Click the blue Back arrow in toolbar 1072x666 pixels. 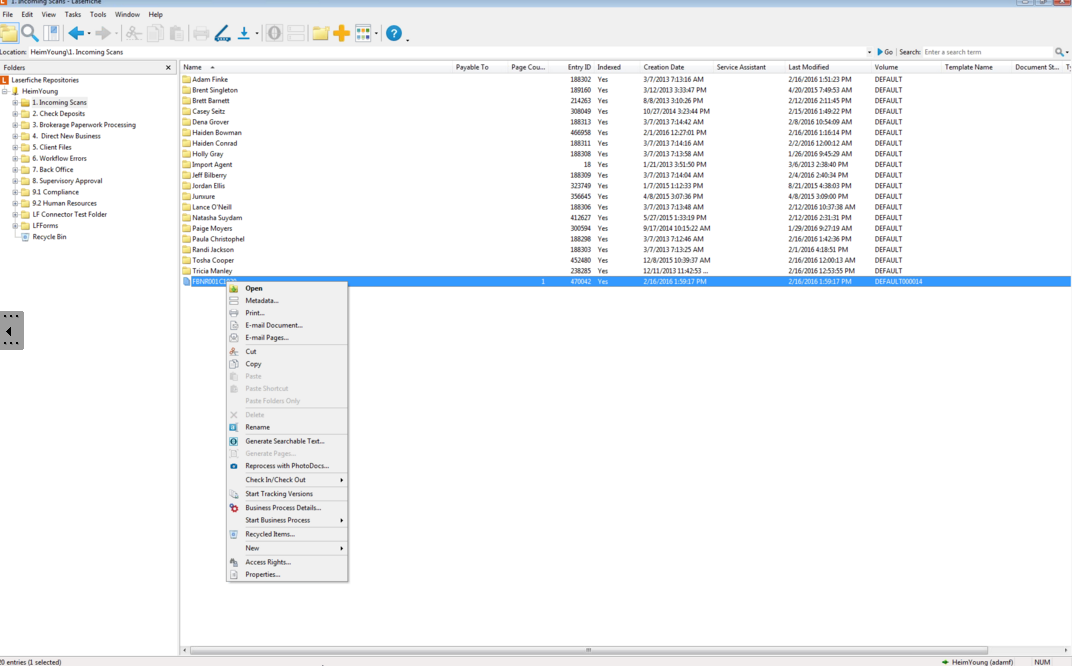(76, 34)
